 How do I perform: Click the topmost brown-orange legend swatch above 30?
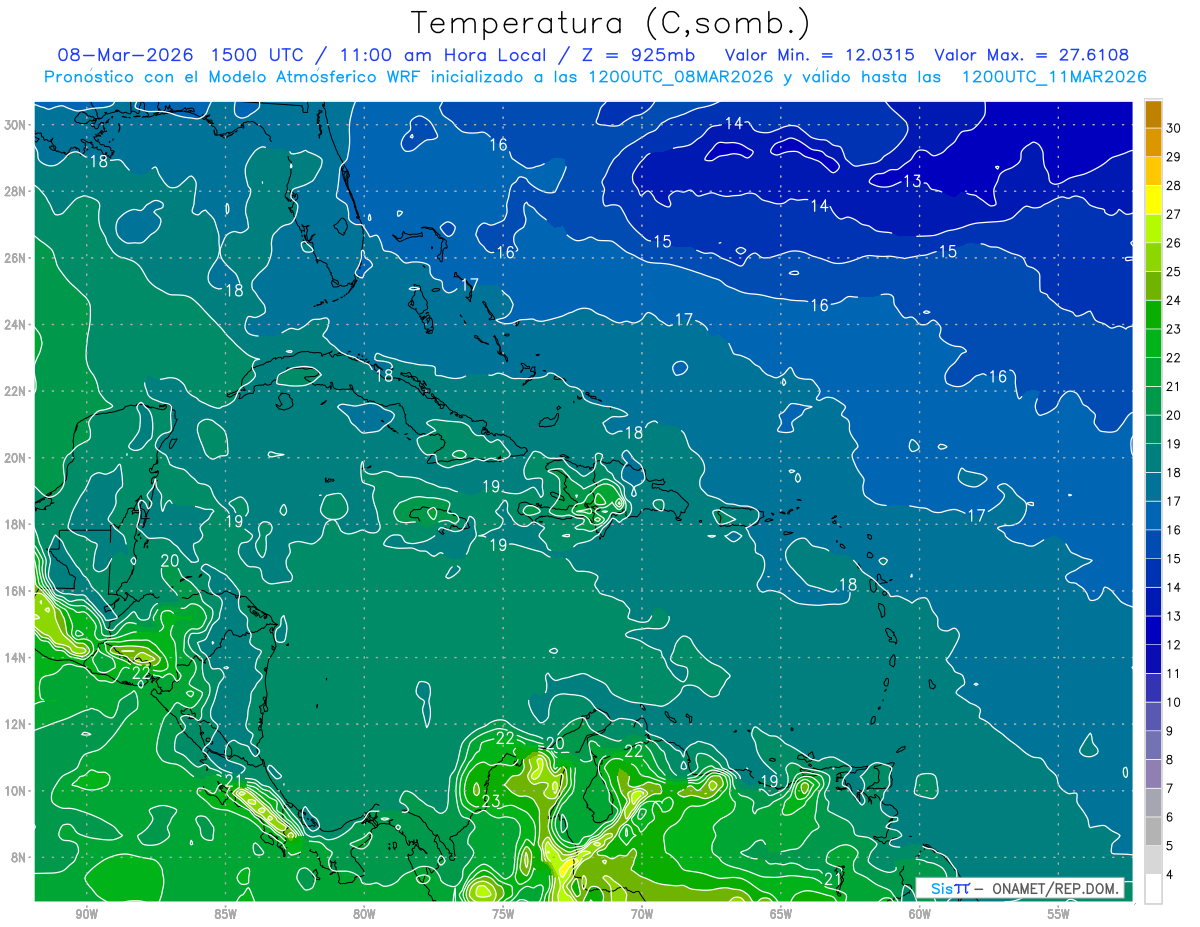click(1153, 114)
